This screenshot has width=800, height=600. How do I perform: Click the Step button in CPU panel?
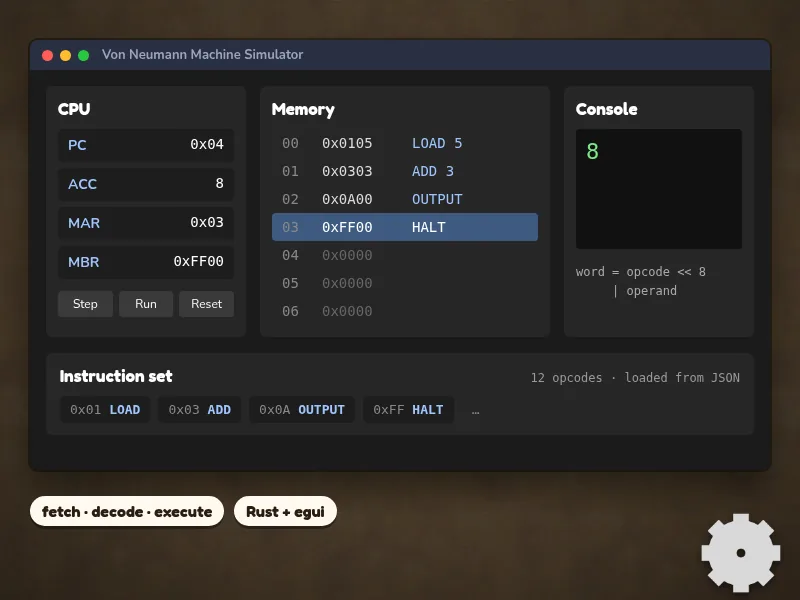pyautogui.click(x=85, y=304)
